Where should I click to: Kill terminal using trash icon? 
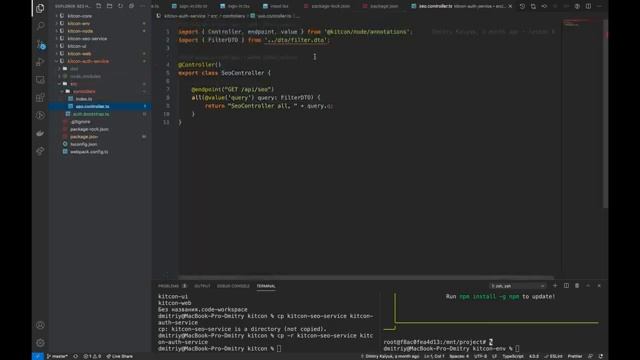pos(577,286)
